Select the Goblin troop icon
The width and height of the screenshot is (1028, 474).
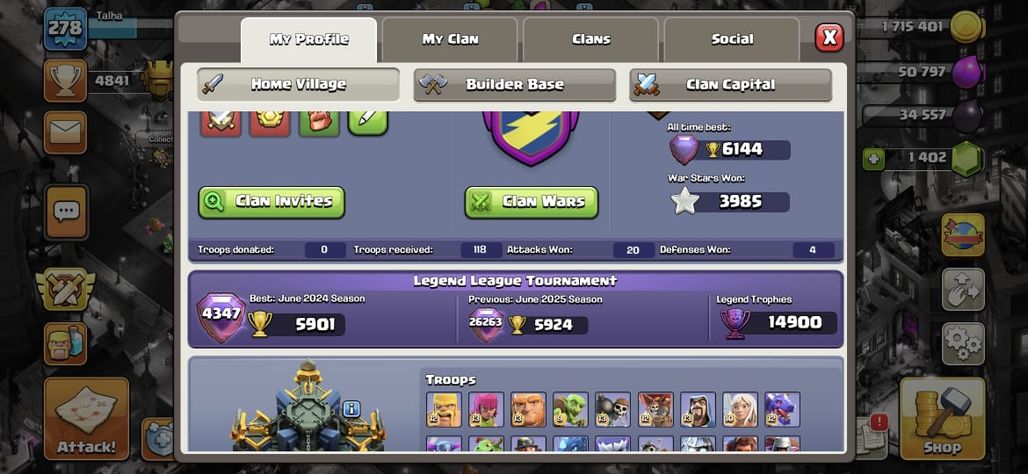coord(570,410)
